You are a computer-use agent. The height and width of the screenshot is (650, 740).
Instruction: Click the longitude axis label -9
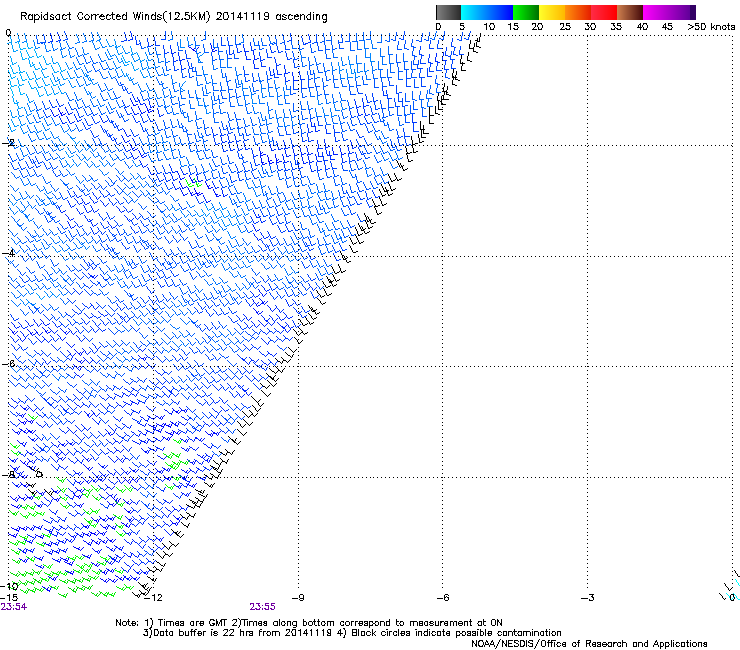[298, 598]
